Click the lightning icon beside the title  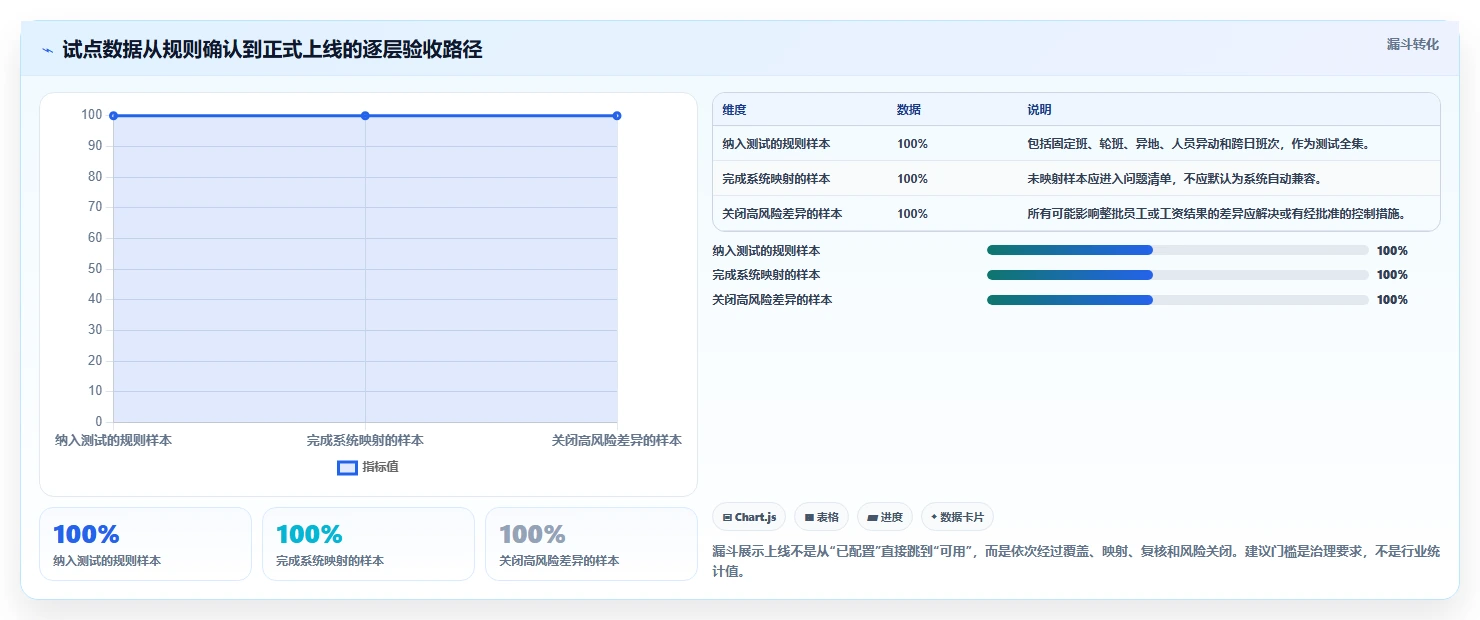47,50
